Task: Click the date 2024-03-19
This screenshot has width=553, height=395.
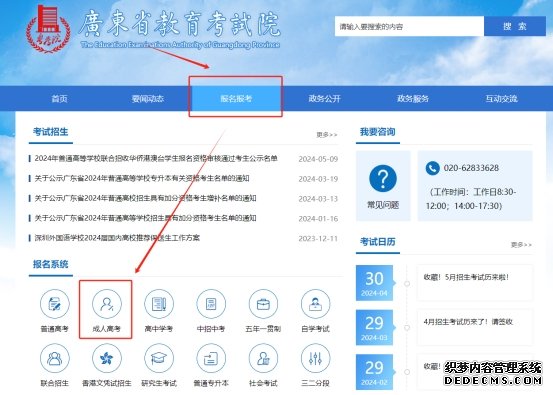Action: click(318, 179)
